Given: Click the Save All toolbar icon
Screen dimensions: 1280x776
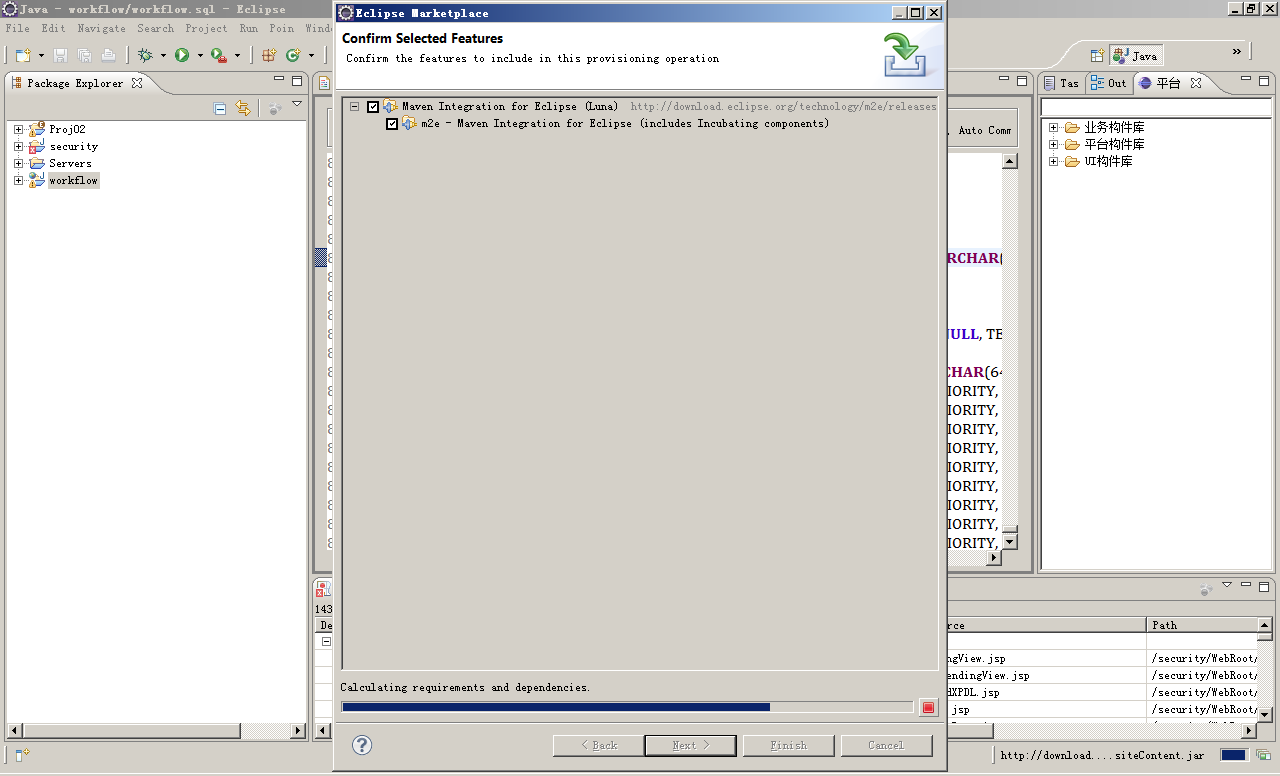Looking at the screenshot, I should [84, 55].
